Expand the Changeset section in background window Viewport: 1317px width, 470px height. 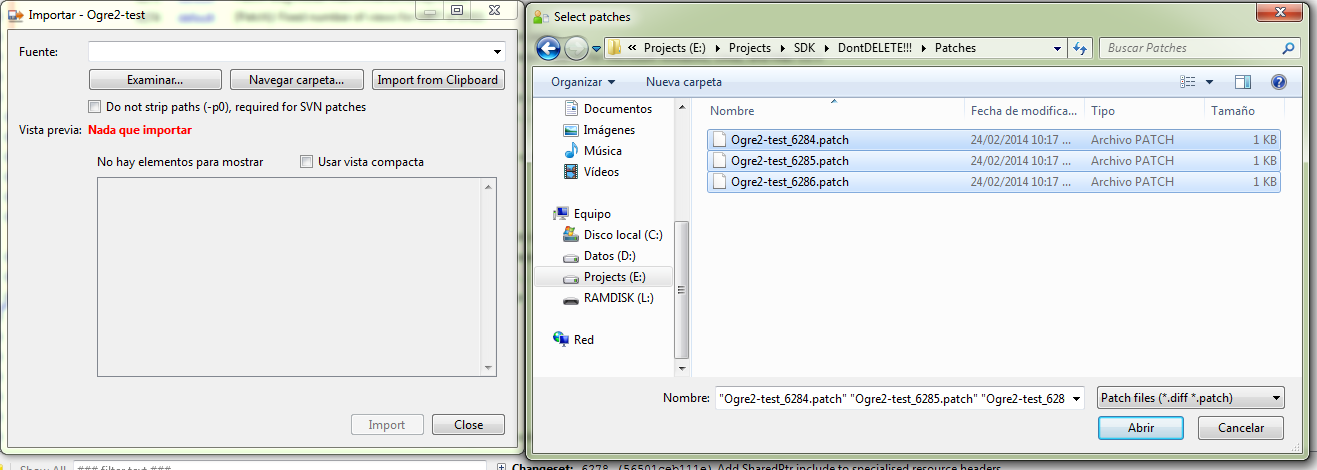point(502,466)
